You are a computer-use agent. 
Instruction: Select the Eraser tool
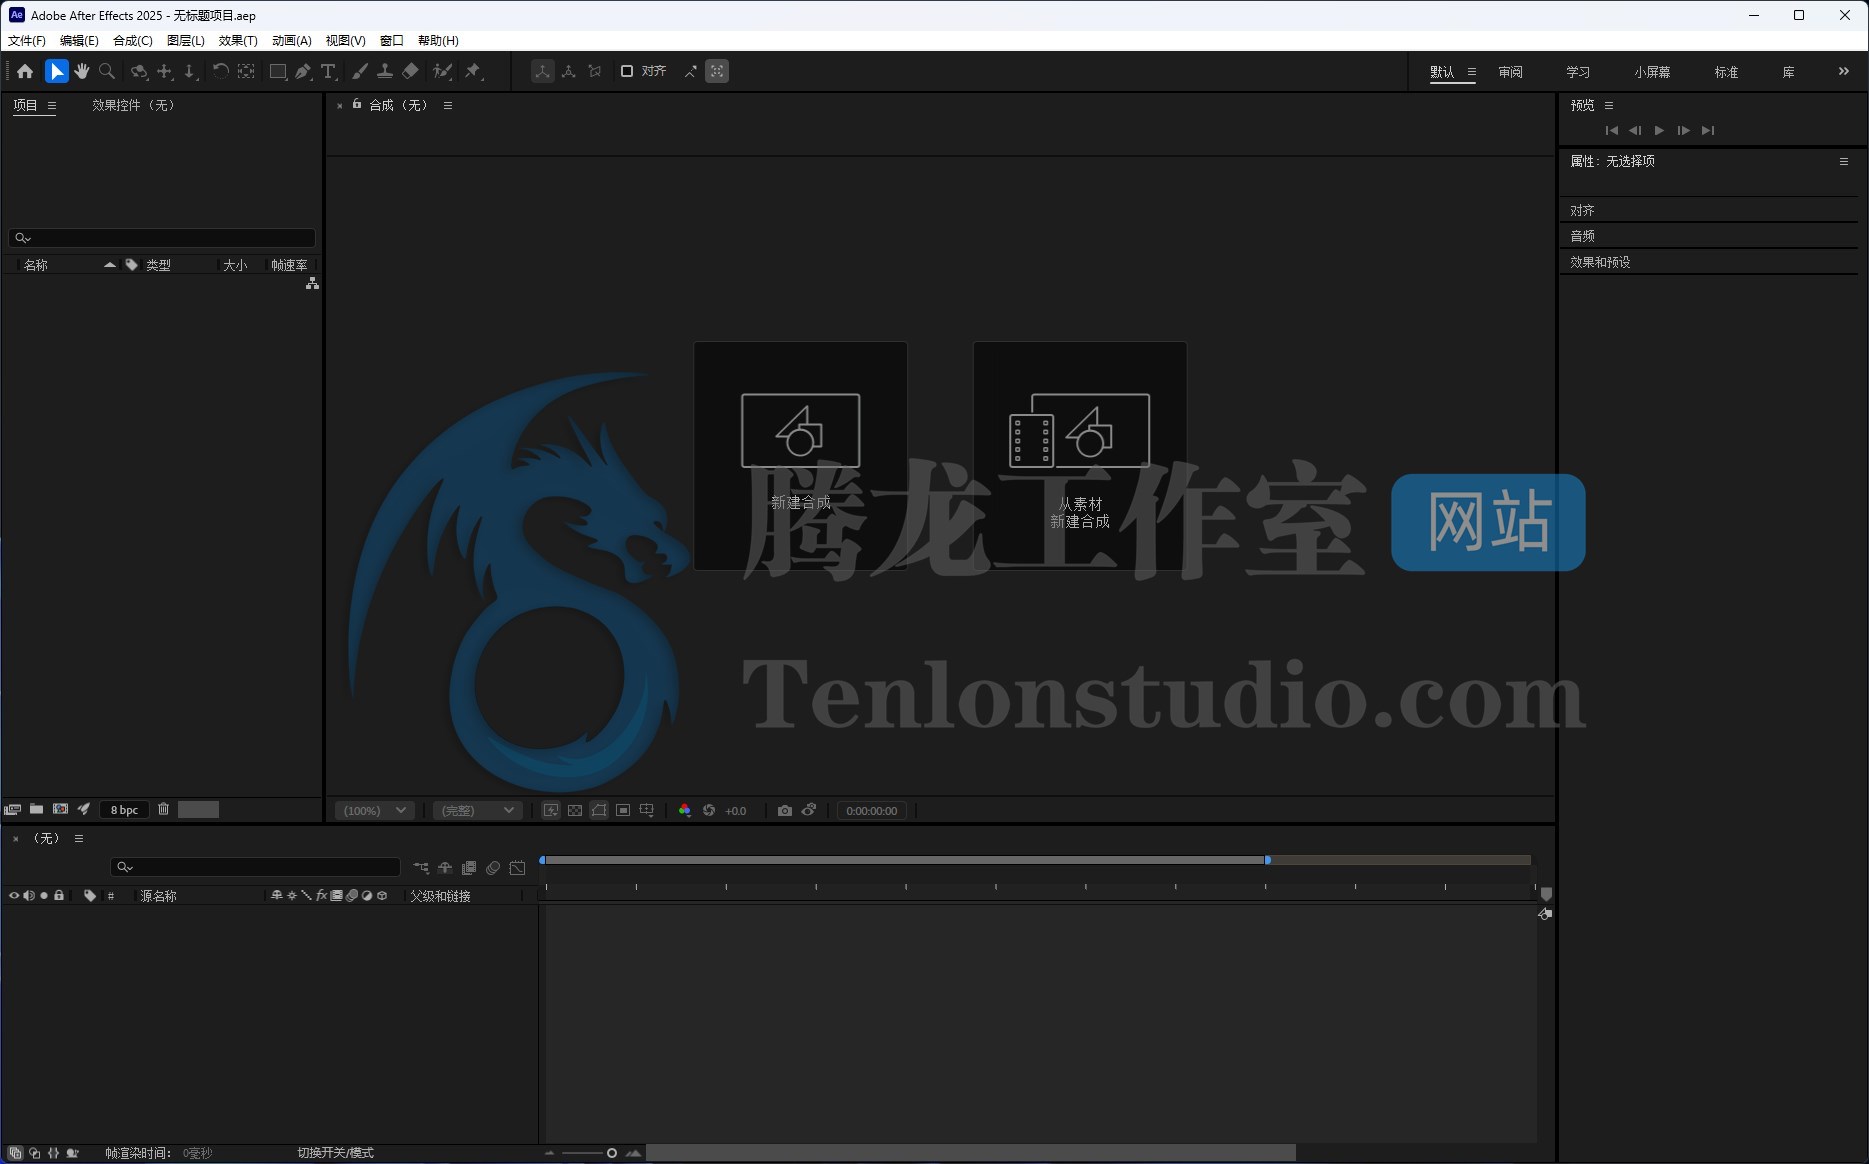pyautogui.click(x=410, y=71)
